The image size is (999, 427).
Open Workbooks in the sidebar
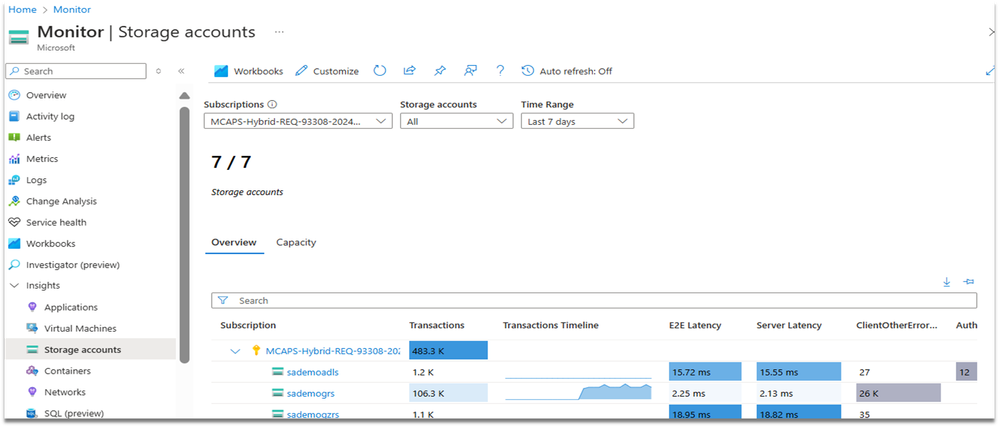50,243
